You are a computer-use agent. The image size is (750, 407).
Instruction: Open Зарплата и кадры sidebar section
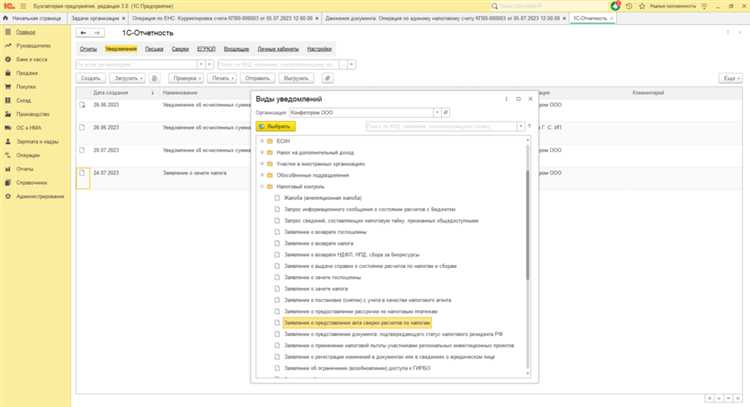(x=35, y=141)
